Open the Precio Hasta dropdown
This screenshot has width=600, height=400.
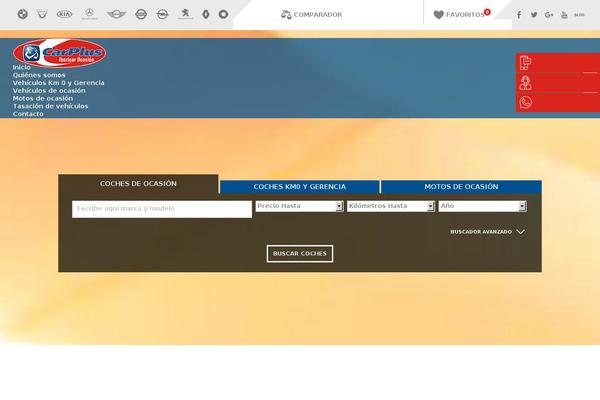(x=299, y=206)
